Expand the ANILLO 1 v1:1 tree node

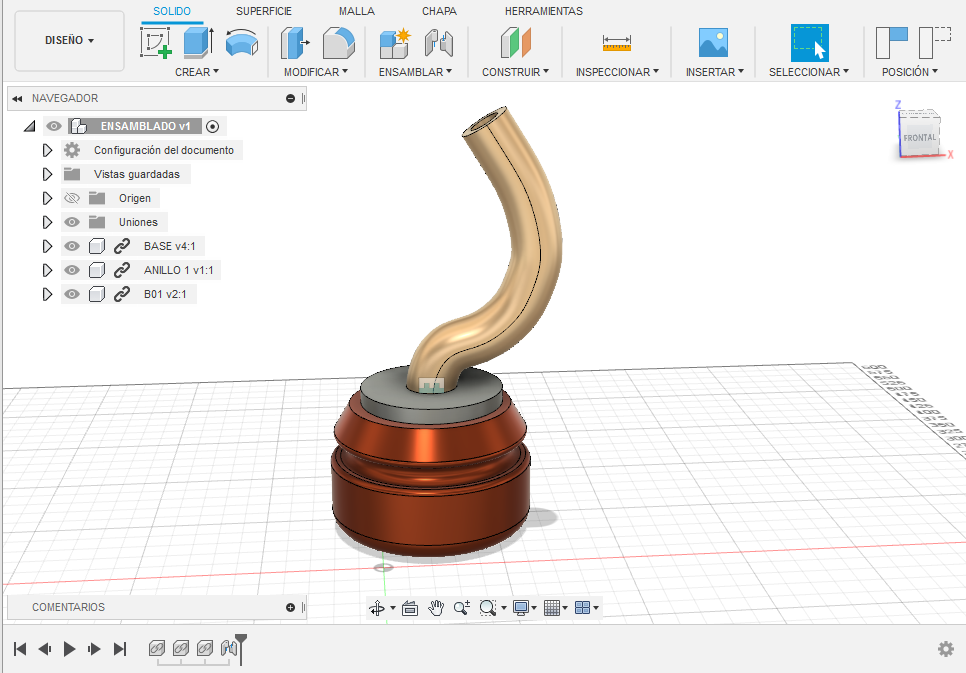coord(46,270)
